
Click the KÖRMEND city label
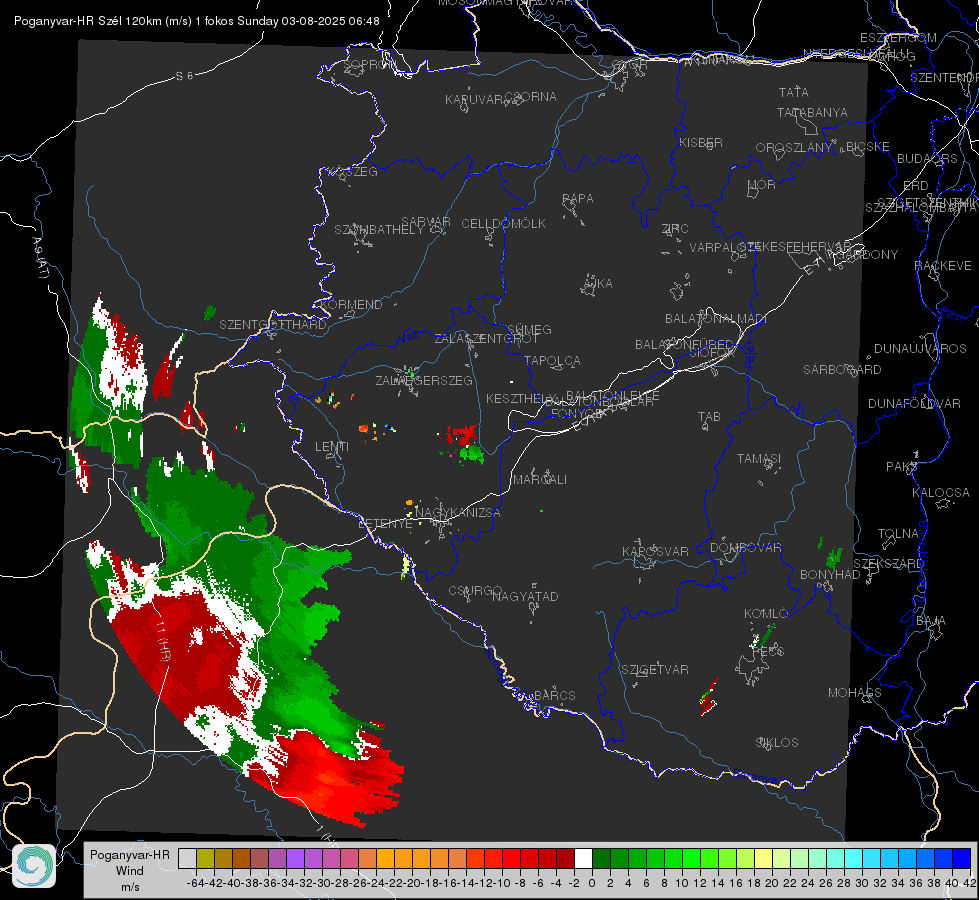(352, 305)
